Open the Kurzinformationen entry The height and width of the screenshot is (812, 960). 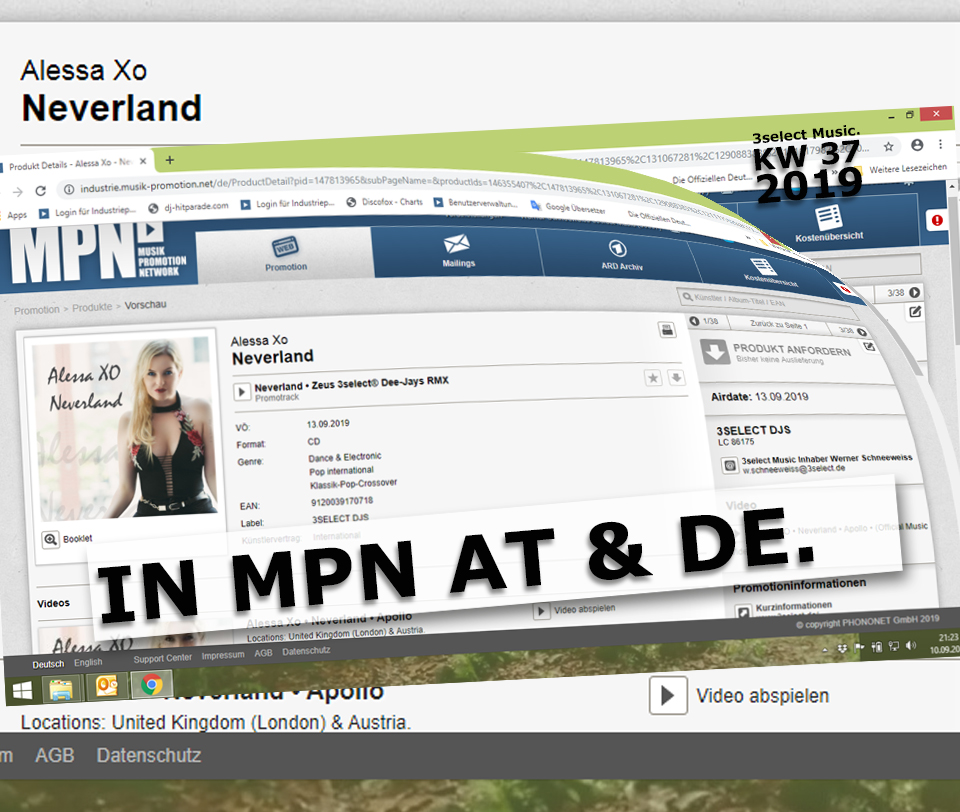[793, 606]
